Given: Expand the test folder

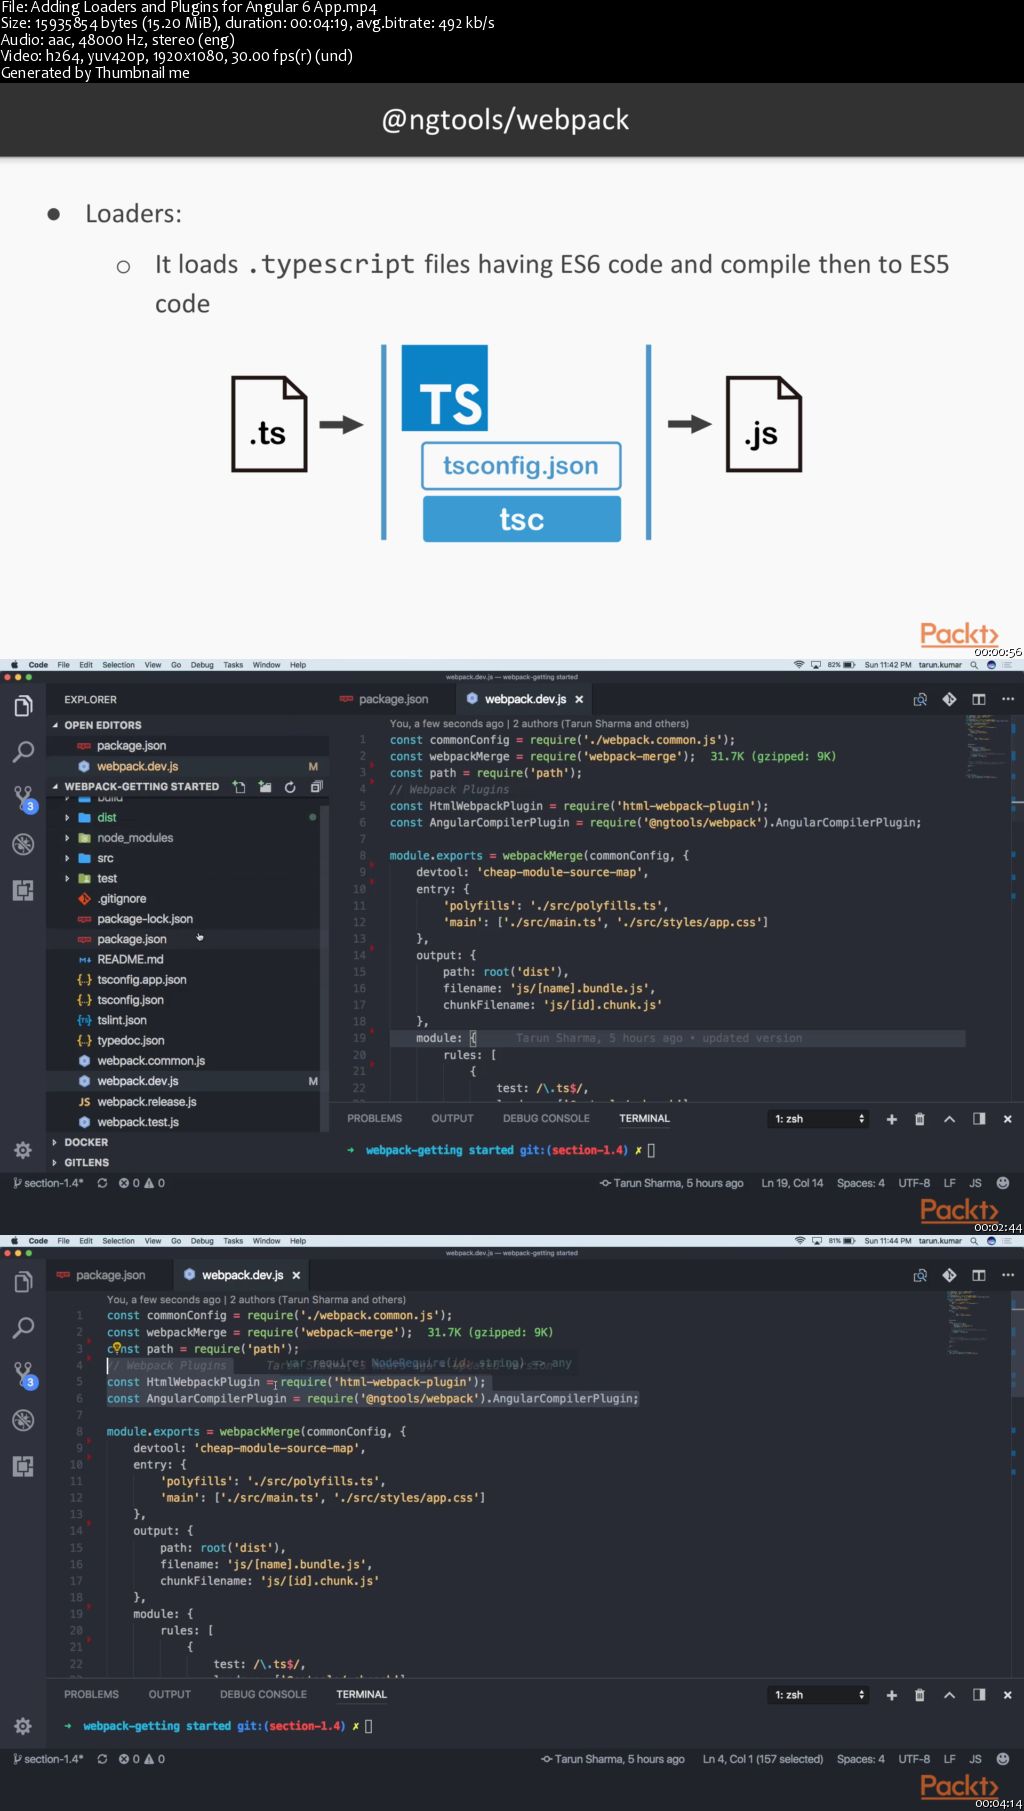Looking at the screenshot, I should click(67, 879).
